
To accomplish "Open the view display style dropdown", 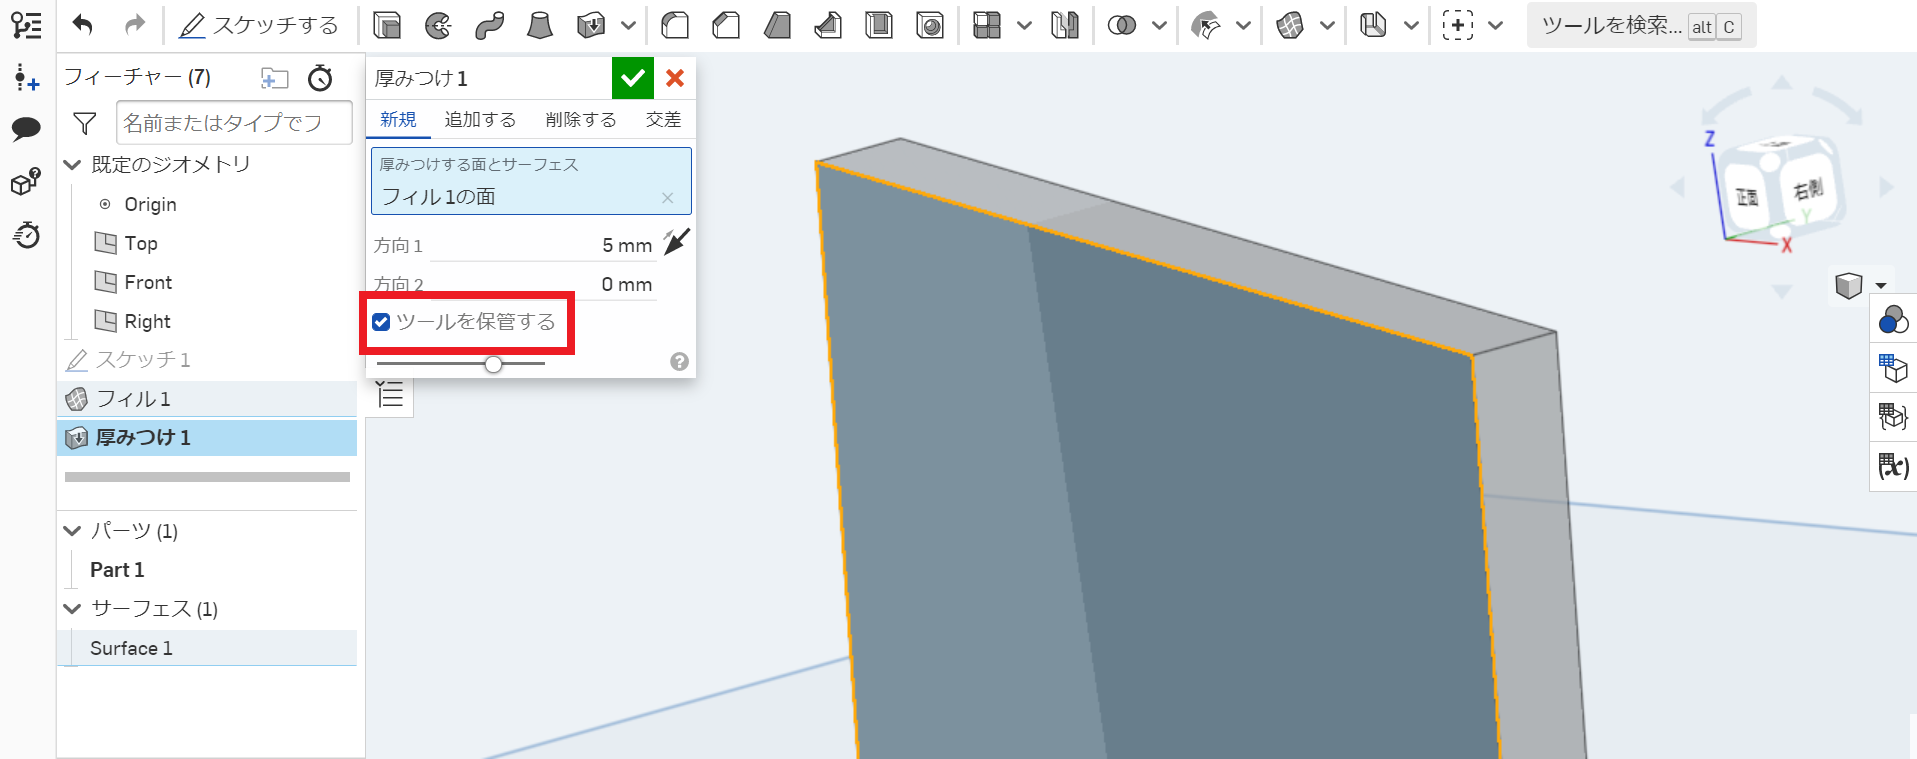I will coord(1881,286).
